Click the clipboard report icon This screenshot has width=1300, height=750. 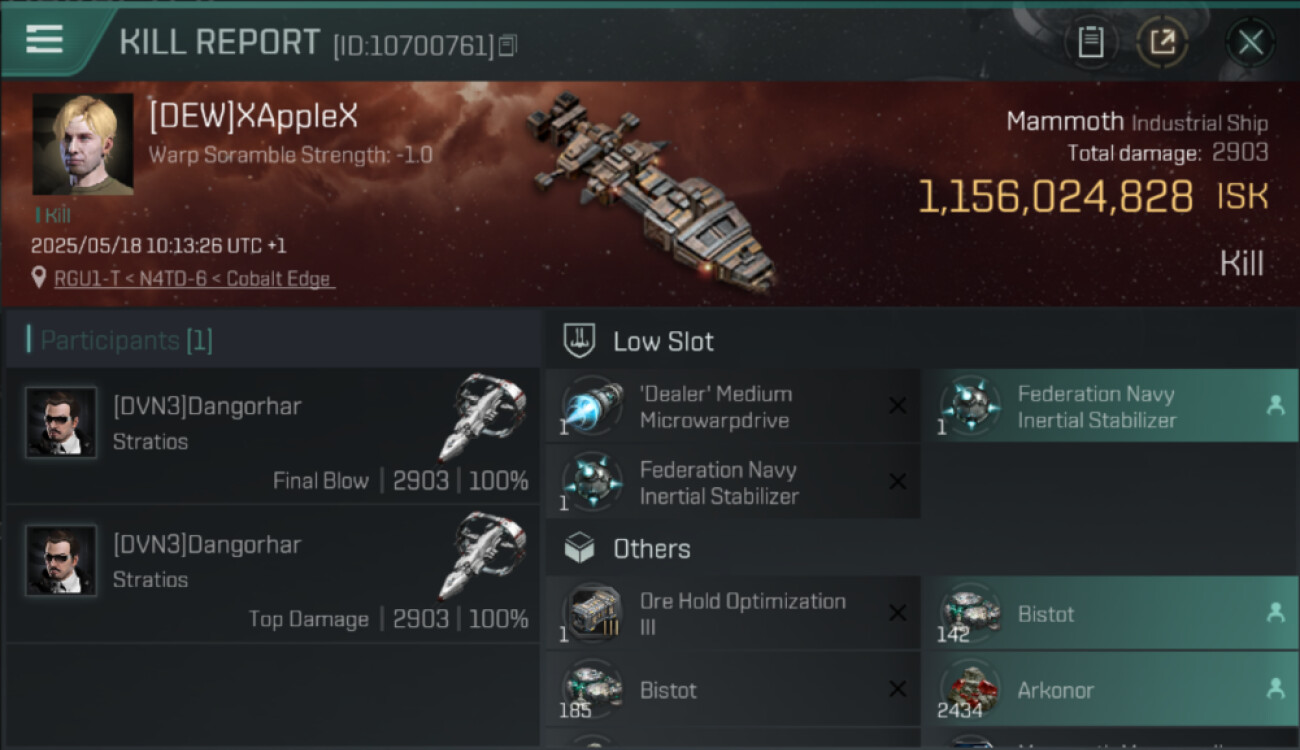[1090, 42]
